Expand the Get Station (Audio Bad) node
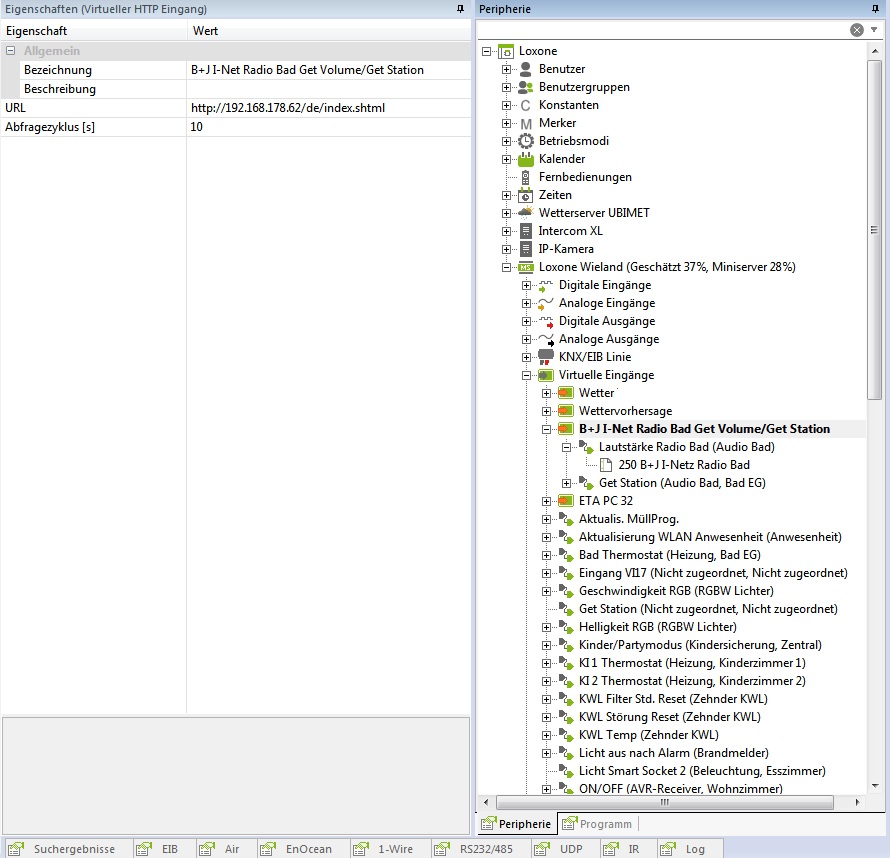Image resolution: width=890 pixels, height=858 pixels. point(567,484)
